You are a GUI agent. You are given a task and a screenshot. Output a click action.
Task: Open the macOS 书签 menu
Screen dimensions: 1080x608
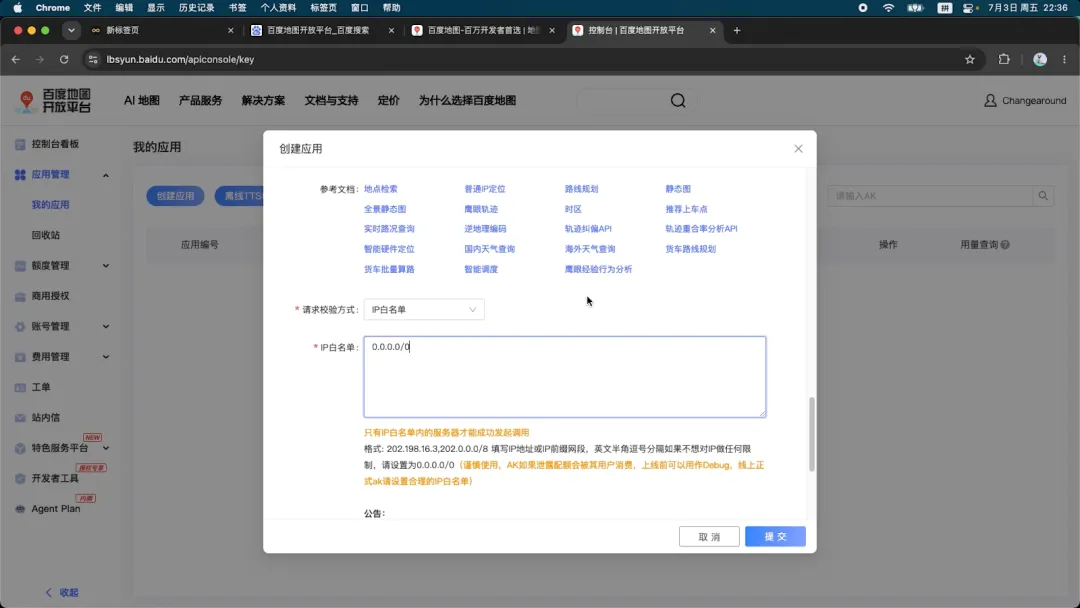click(x=237, y=8)
